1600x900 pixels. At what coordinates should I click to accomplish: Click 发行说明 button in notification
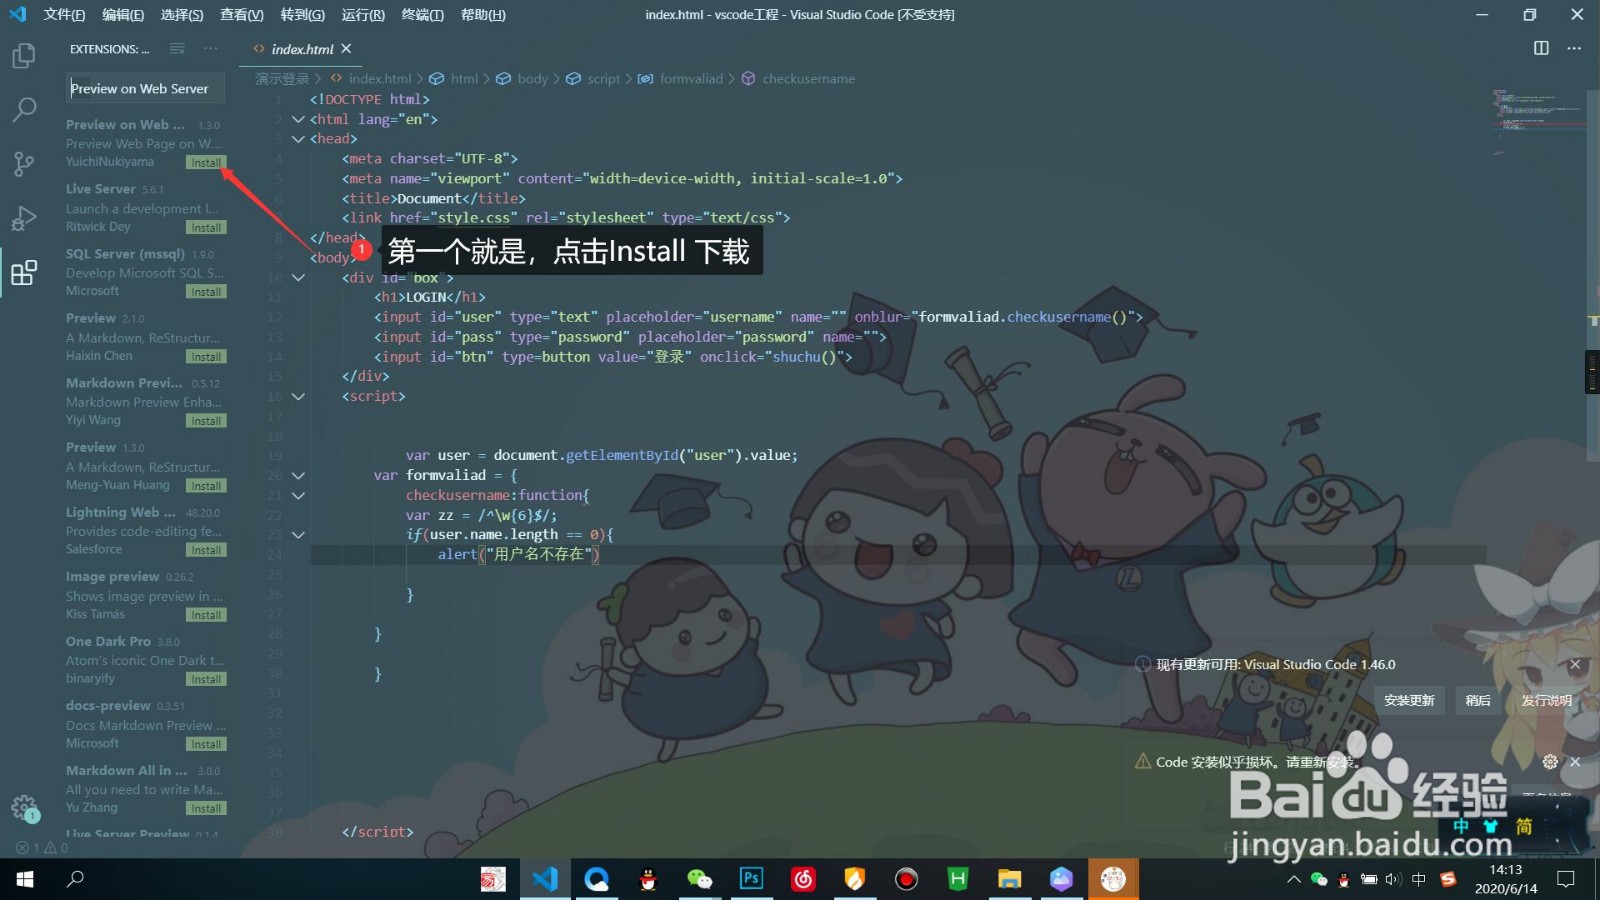point(1546,701)
